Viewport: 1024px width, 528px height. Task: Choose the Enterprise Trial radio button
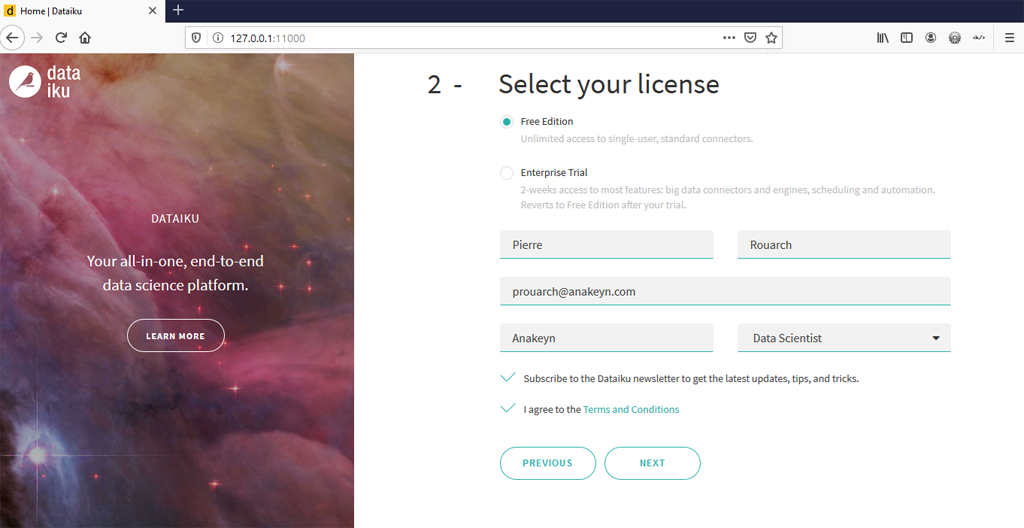point(506,173)
